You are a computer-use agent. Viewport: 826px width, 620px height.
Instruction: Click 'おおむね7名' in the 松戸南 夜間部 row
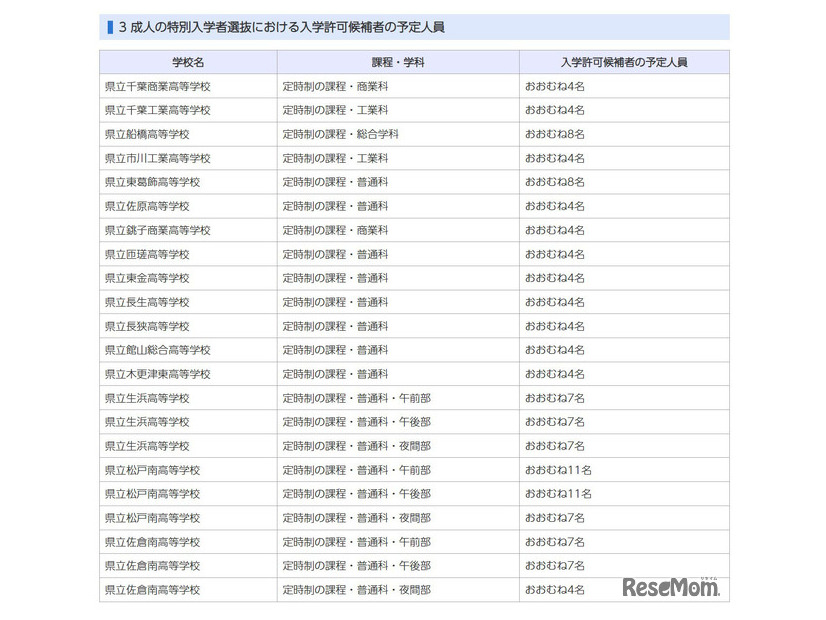click(x=555, y=518)
